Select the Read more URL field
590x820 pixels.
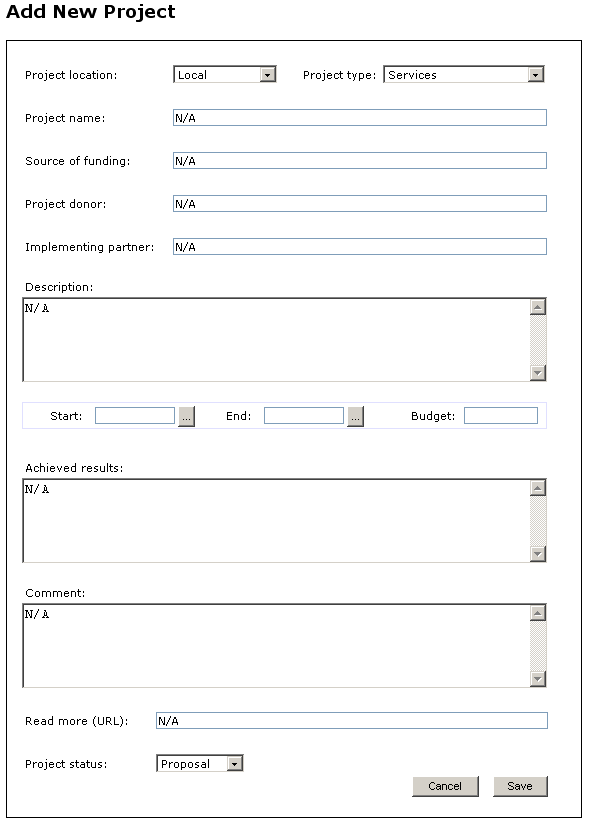[x=351, y=721]
